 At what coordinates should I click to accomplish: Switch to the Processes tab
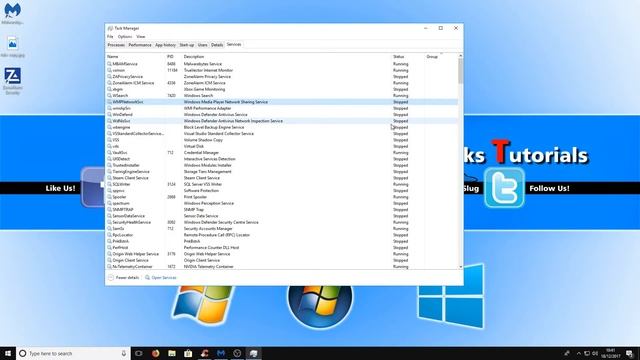pyautogui.click(x=116, y=45)
